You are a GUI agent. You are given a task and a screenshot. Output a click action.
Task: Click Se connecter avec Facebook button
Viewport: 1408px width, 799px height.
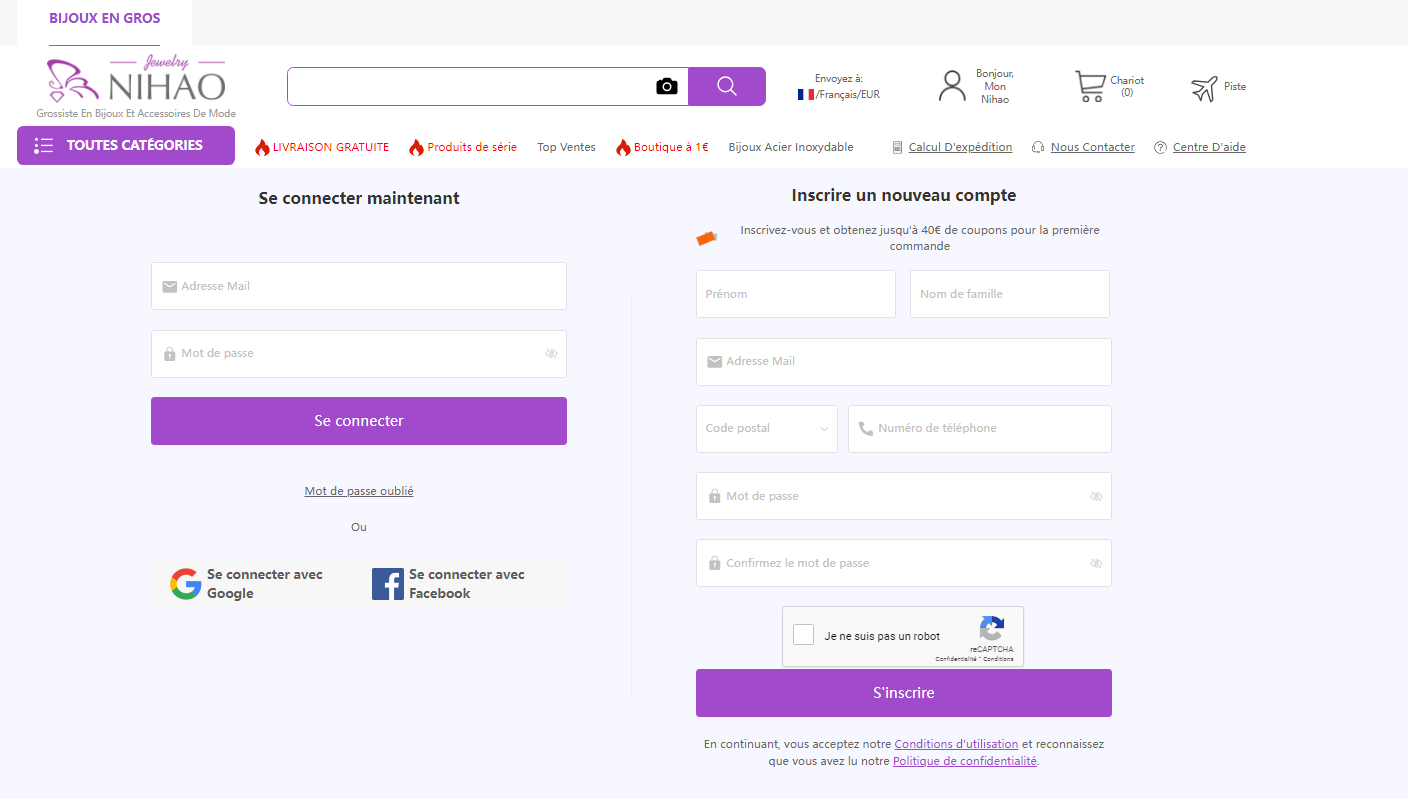pyautogui.click(x=459, y=584)
